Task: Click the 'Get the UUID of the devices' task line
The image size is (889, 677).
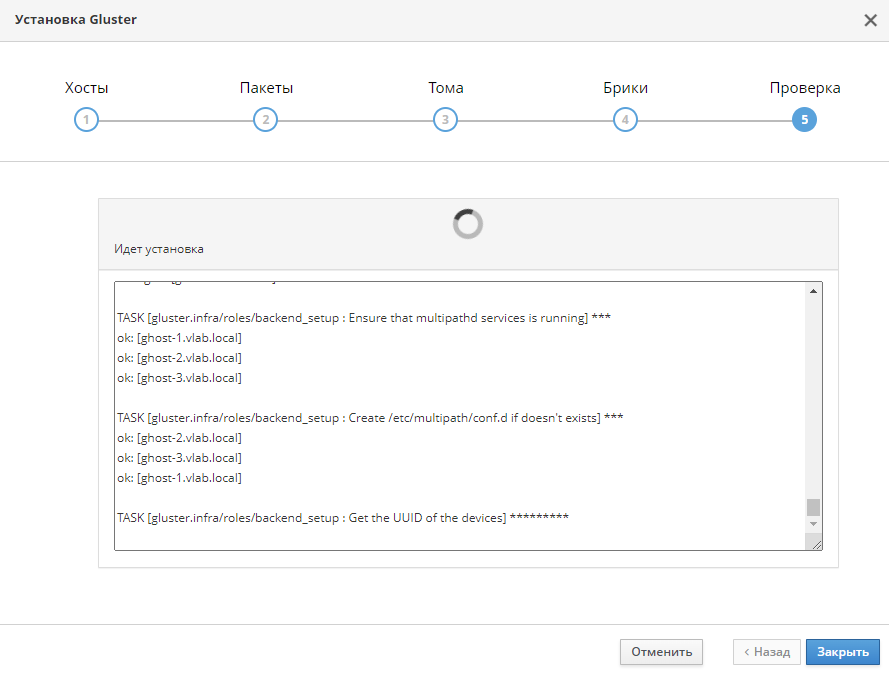Action: point(342,518)
